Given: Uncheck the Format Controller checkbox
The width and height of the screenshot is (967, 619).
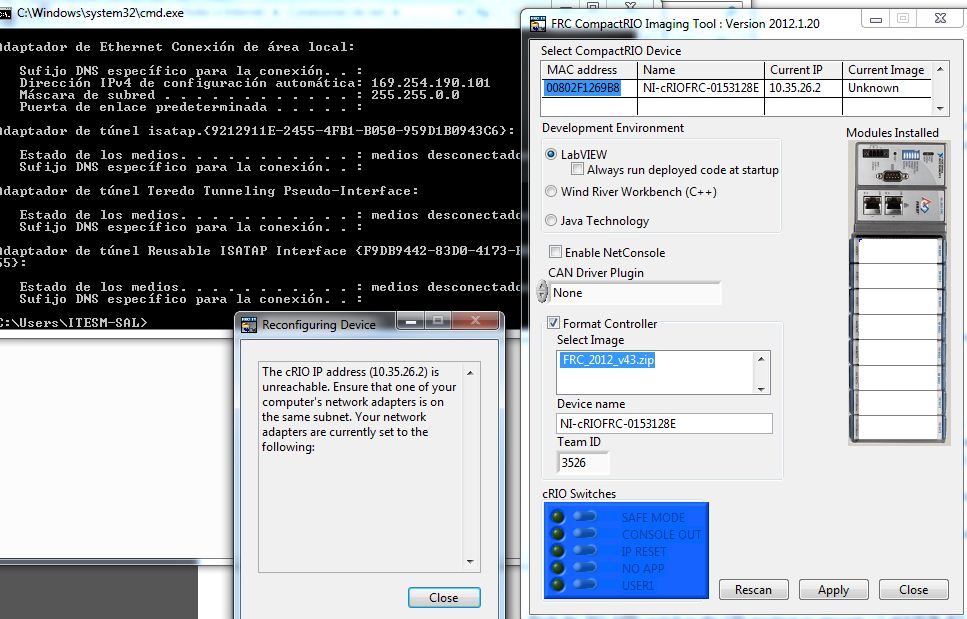Looking at the screenshot, I should pyautogui.click(x=554, y=322).
